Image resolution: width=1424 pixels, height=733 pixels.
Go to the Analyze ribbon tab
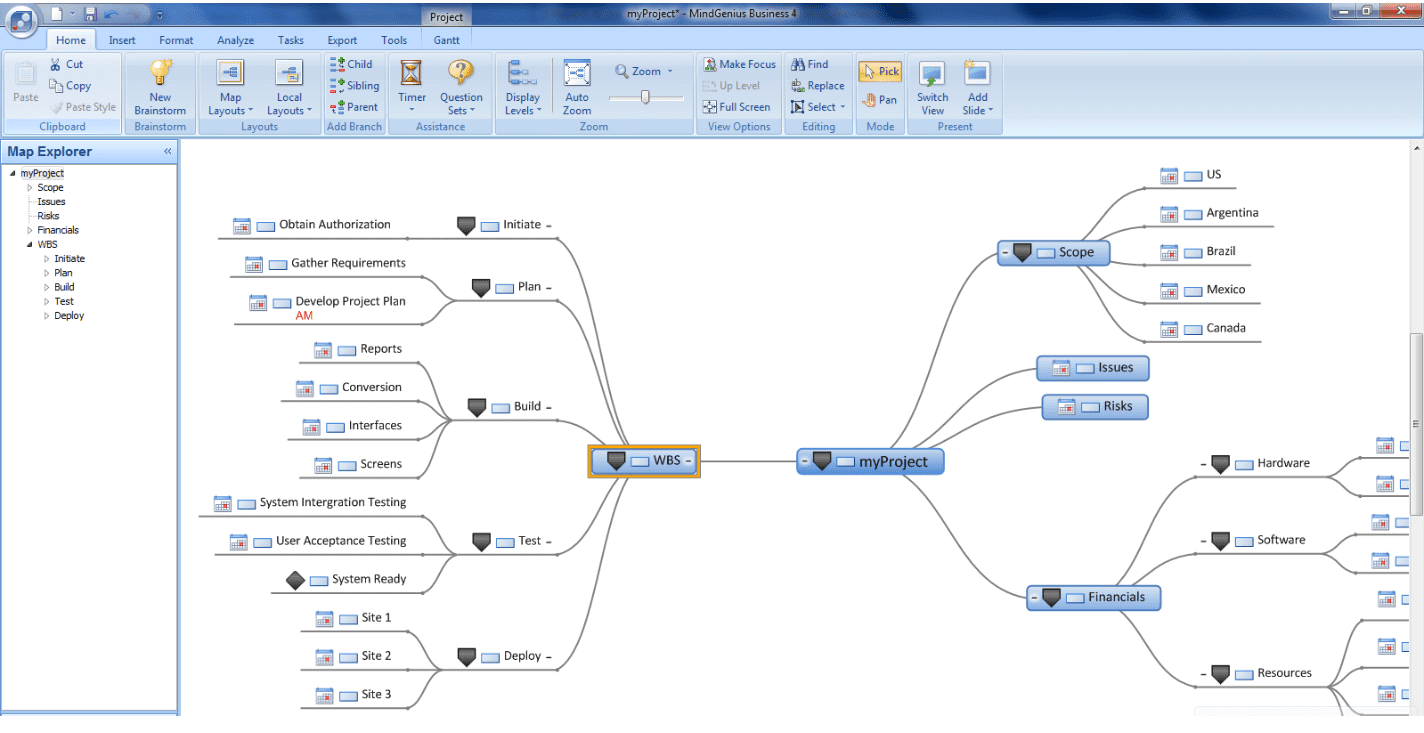(x=236, y=40)
